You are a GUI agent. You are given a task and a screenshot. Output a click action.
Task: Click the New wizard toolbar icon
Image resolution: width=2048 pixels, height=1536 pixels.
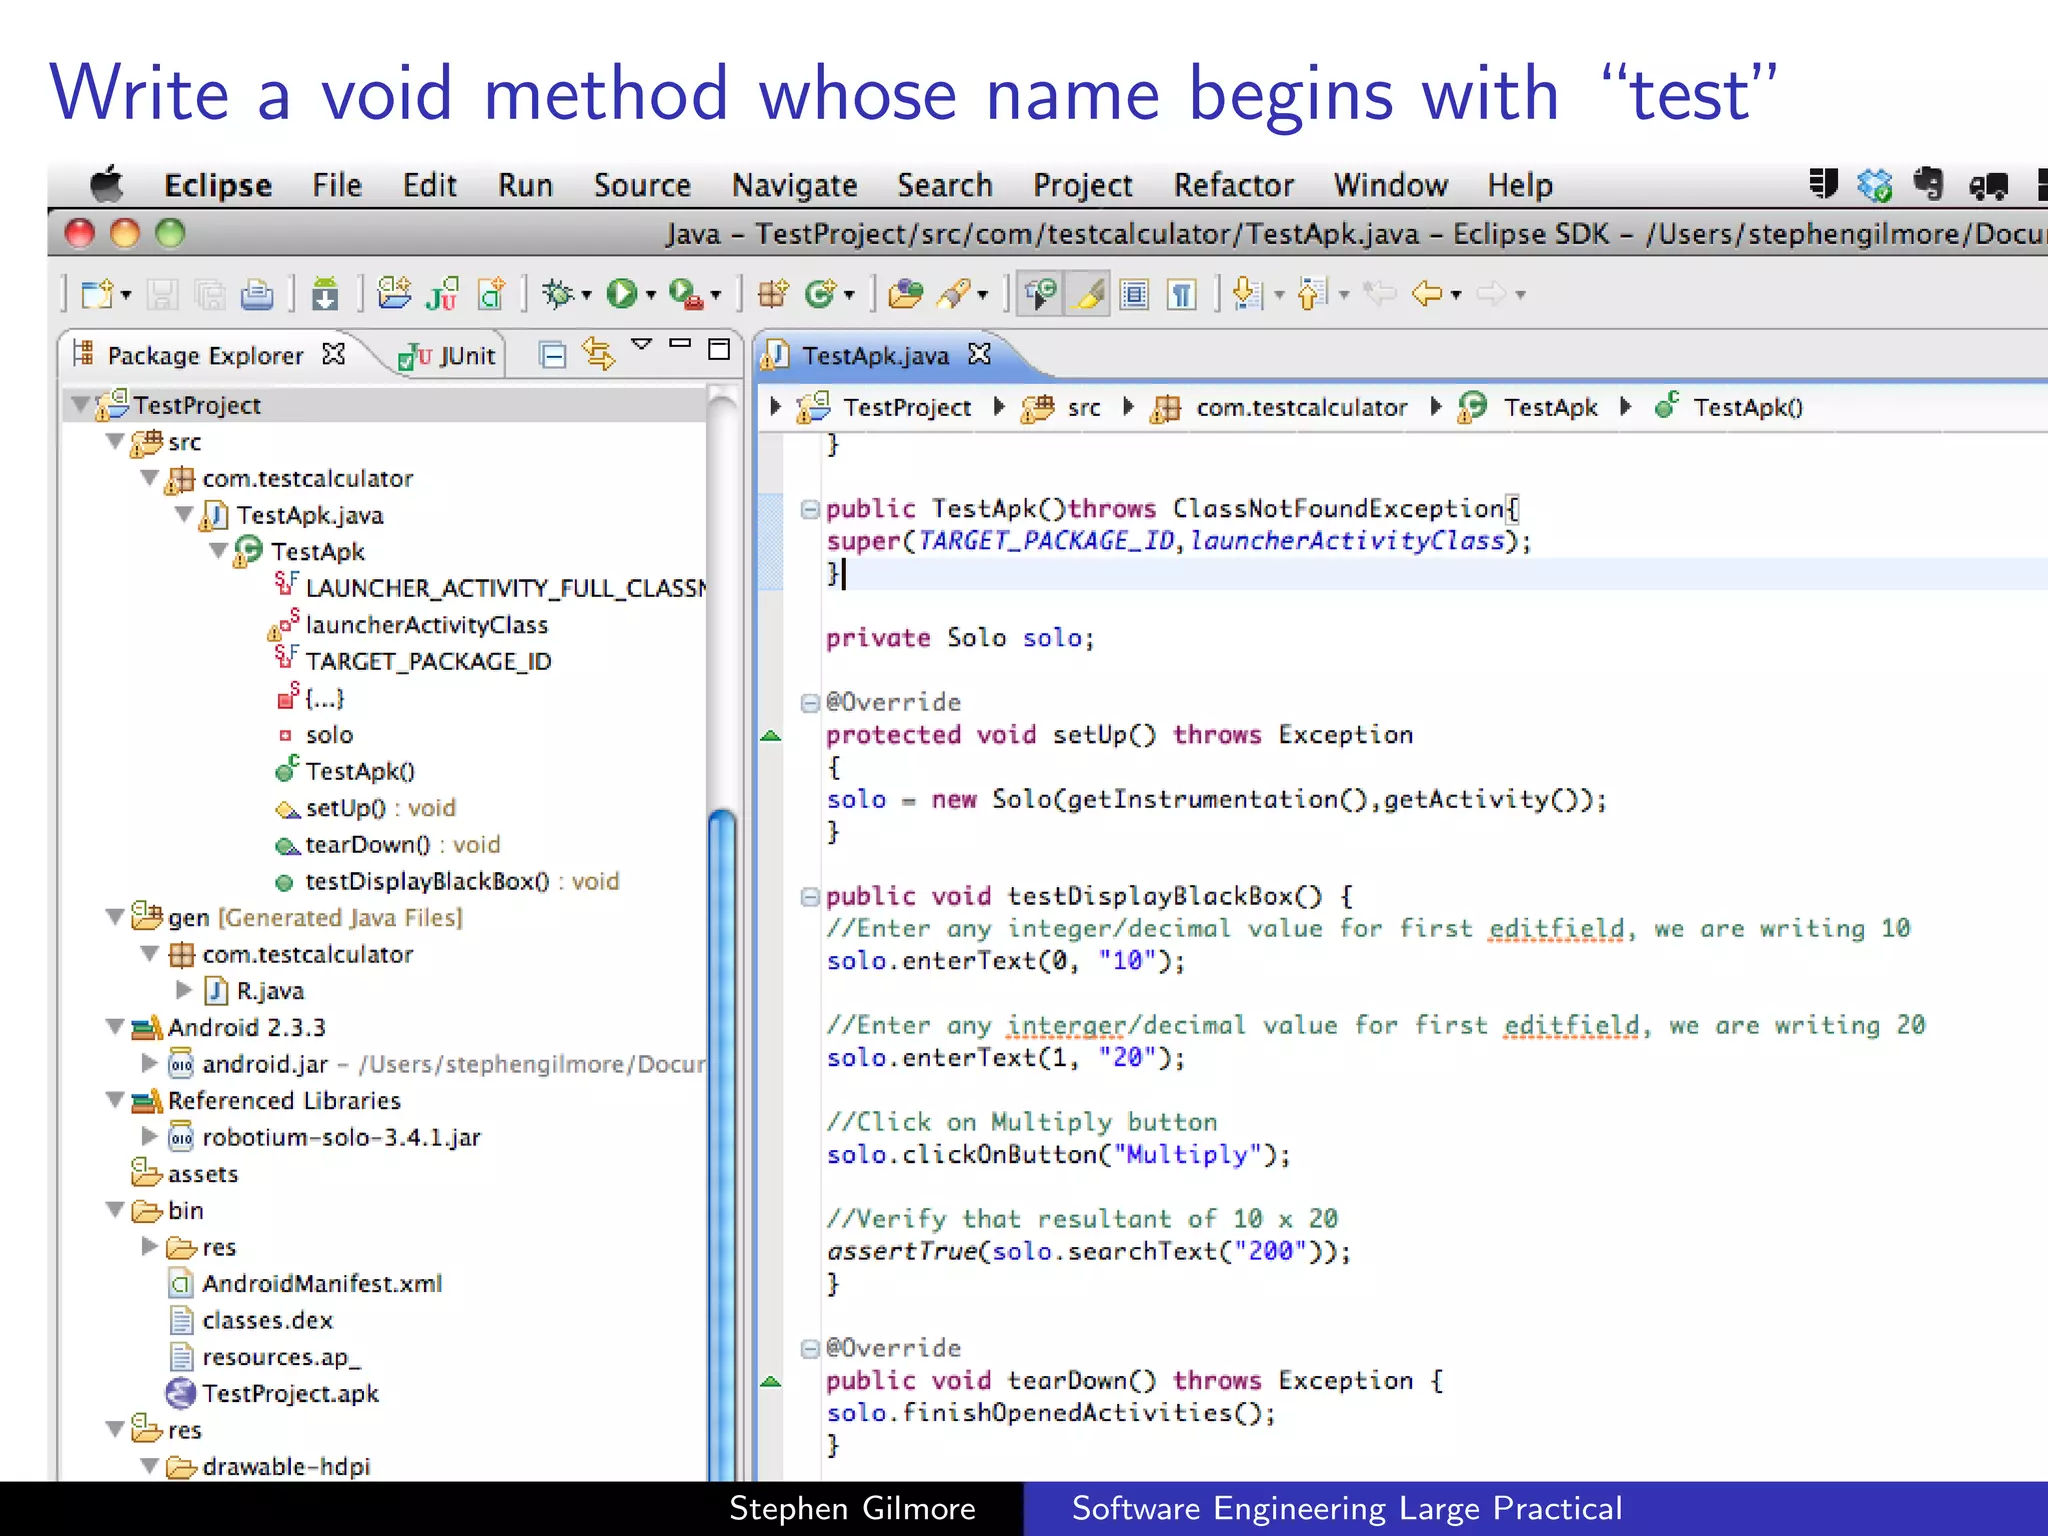click(x=98, y=294)
